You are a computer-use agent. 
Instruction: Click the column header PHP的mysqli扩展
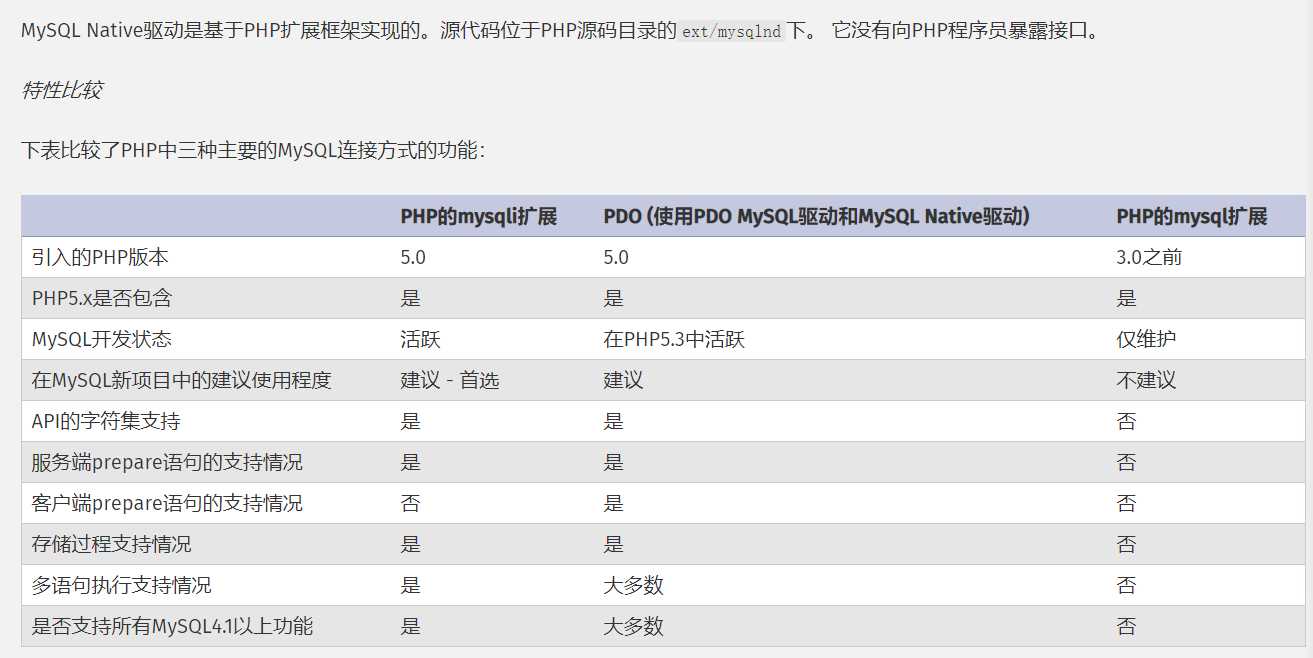[478, 216]
